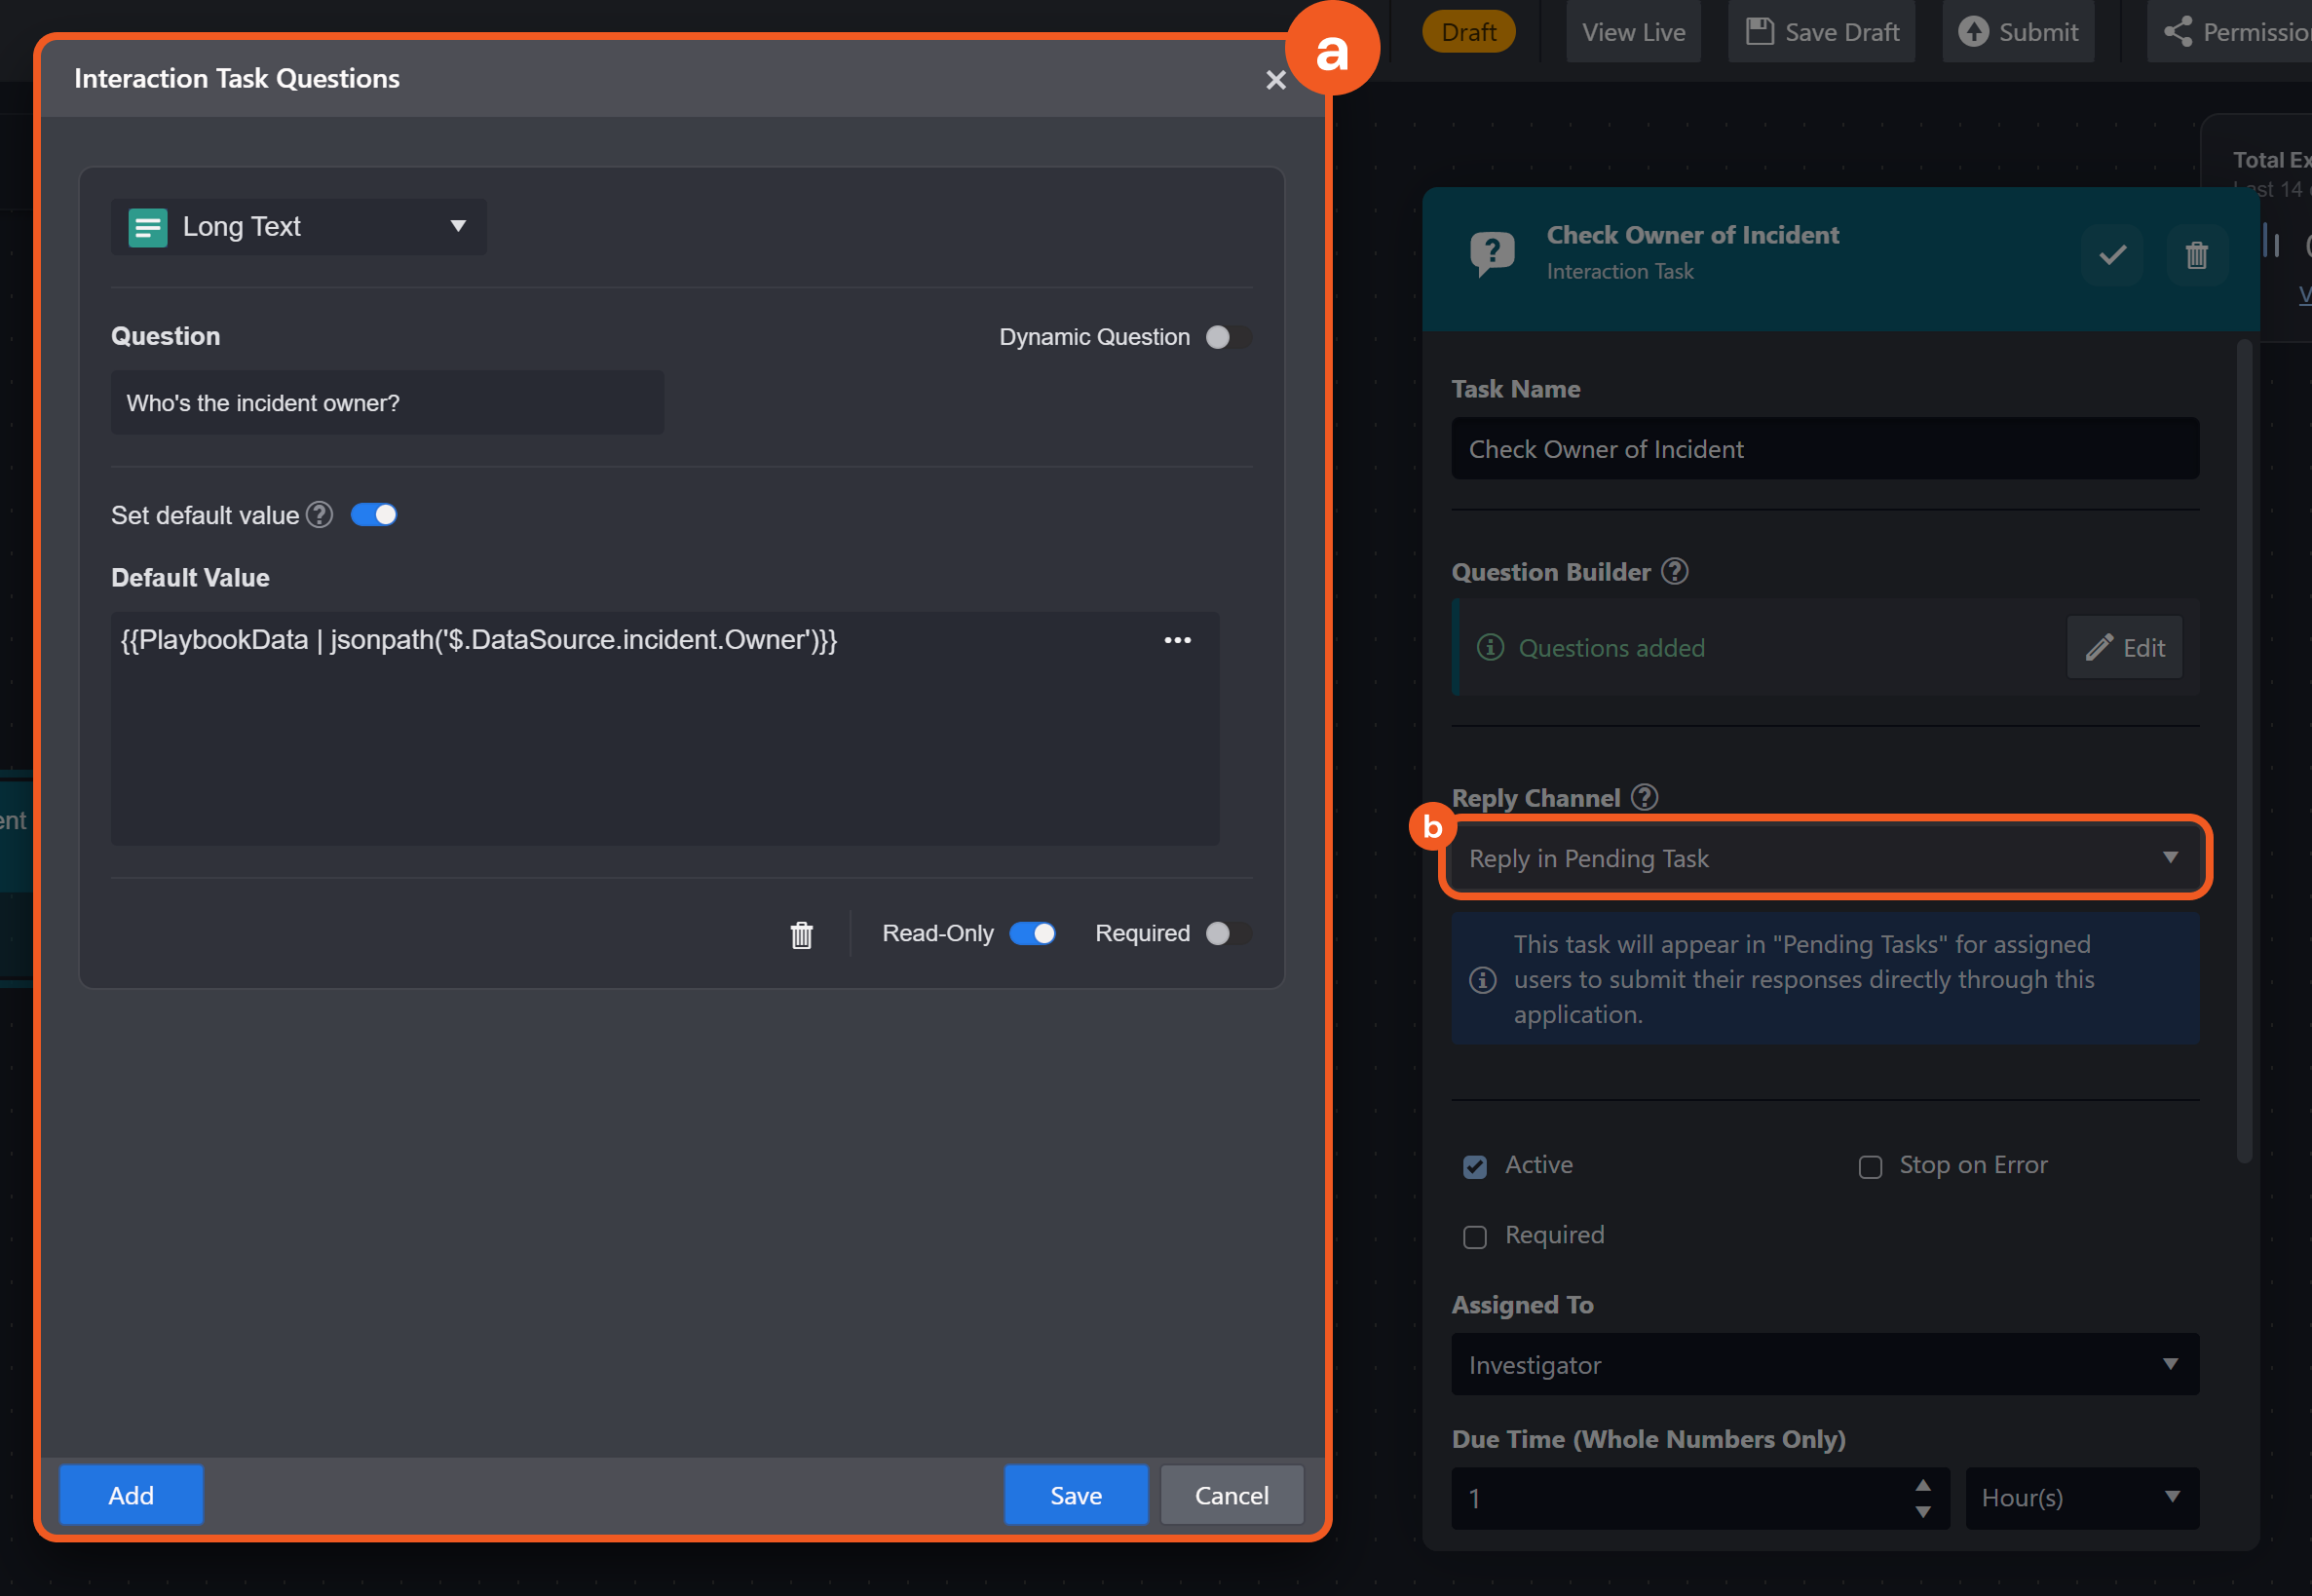The height and width of the screenshot is (1596, 2312).
Task: Open the three-dot menu in Default Value
Action: tap(1177, 640)
